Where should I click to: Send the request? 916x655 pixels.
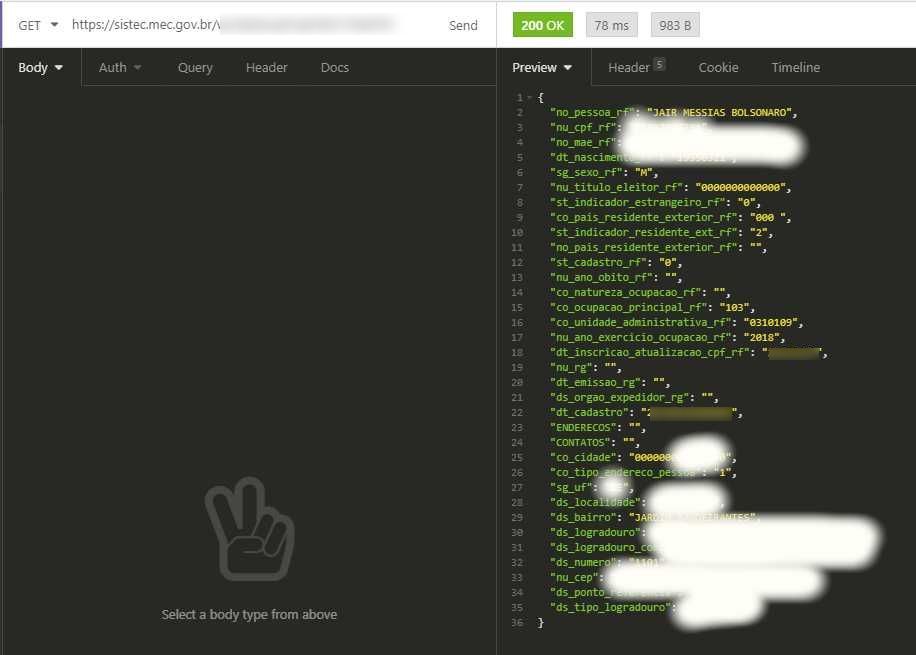tap(463, 25)
